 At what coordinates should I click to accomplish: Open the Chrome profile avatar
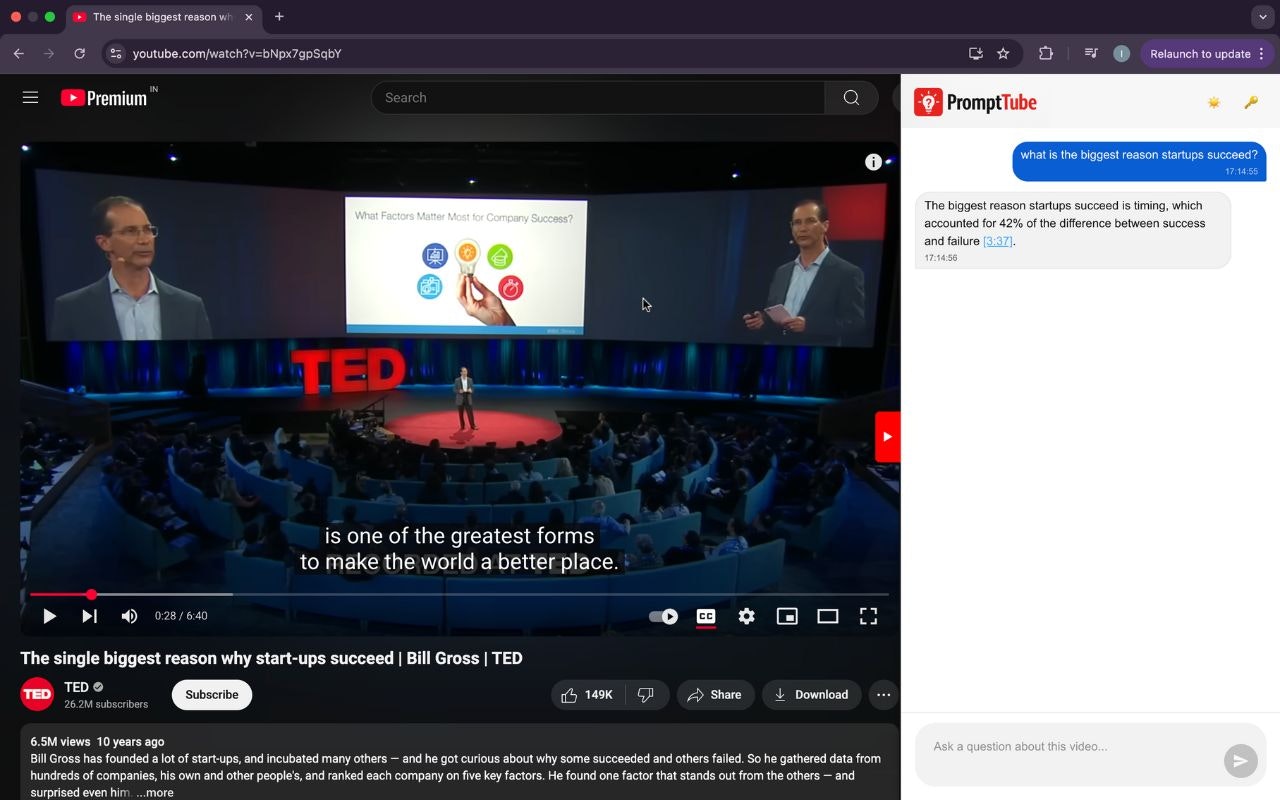(x=1121, y=54)
